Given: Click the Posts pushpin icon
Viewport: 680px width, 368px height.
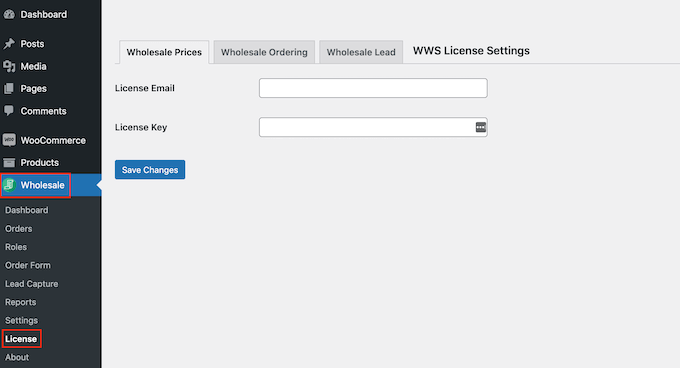Looking at the screenshot, I should 9,44.
